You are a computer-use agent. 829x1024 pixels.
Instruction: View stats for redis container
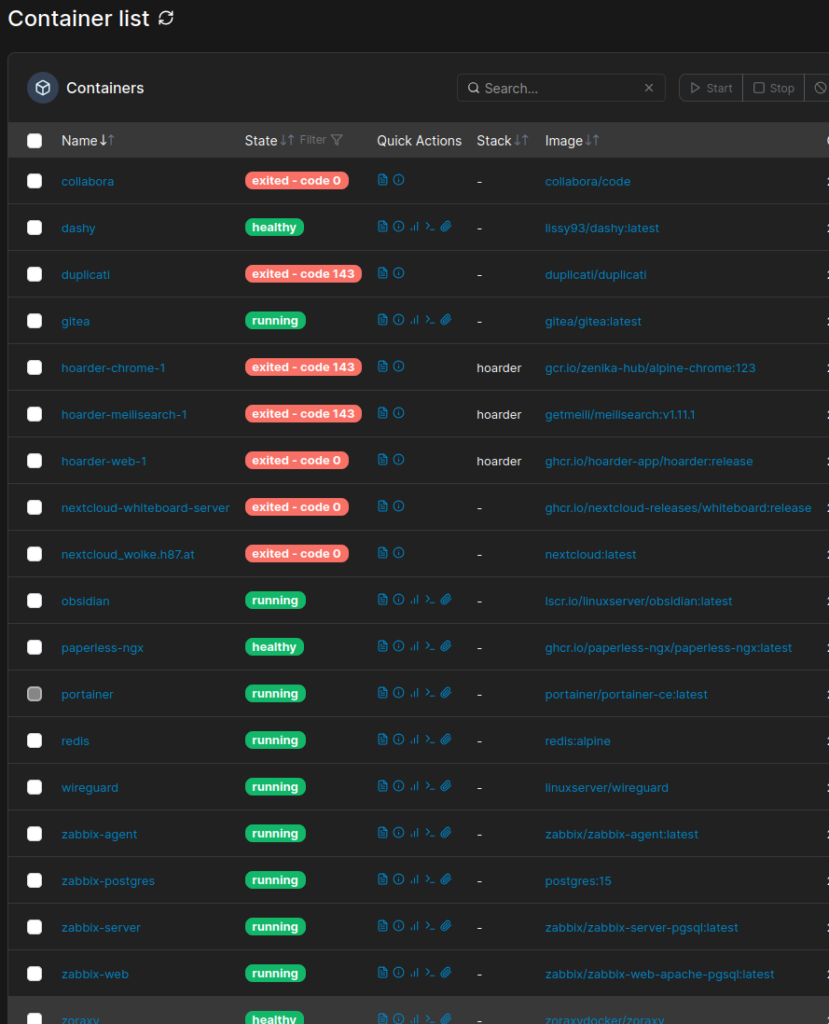tap(414, 739)
